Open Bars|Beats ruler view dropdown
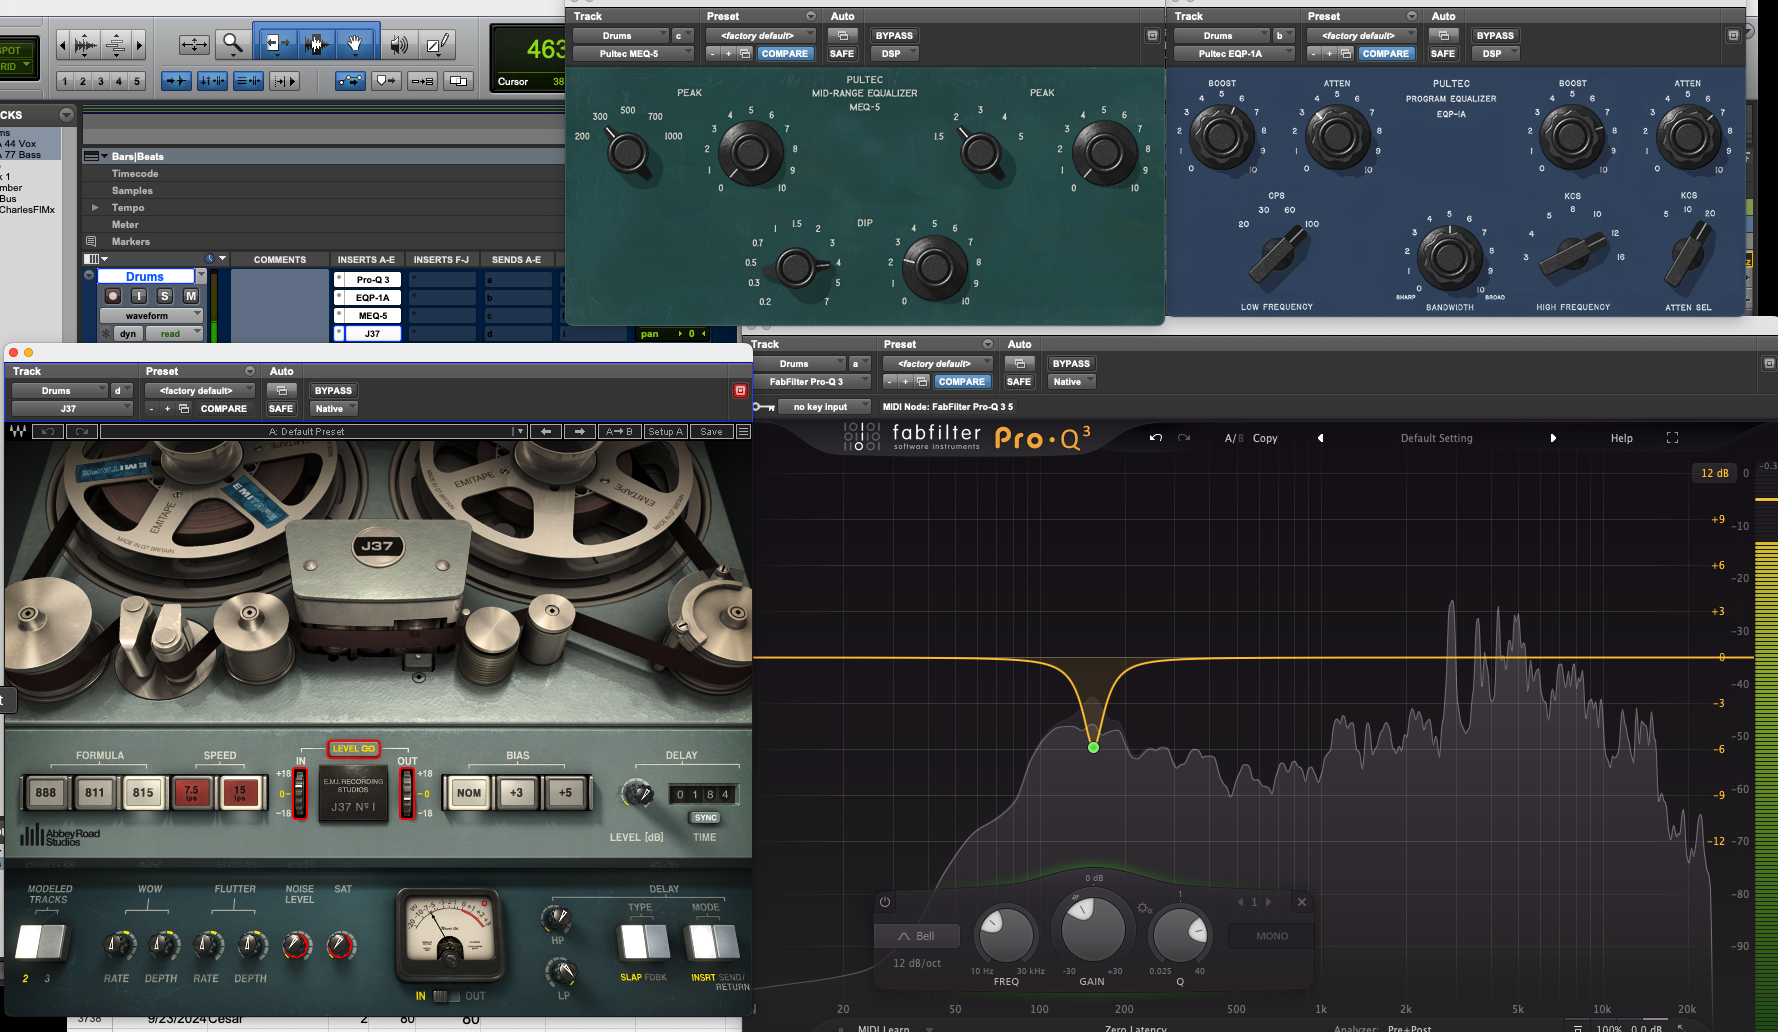 coord(97,157)
